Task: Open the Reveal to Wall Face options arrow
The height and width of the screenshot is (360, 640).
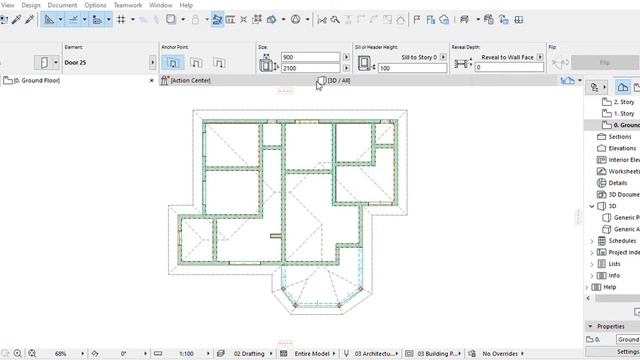Action: [x=540, y=57]
